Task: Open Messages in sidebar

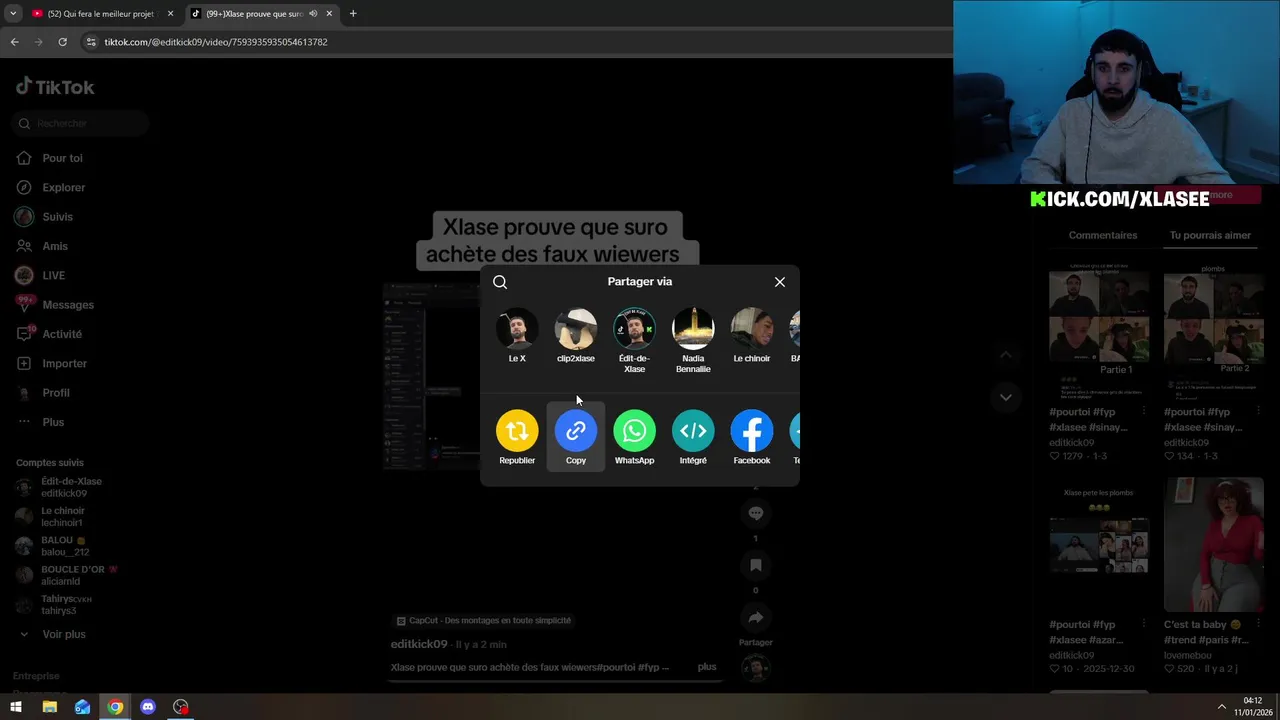Action: pos(68,305)
